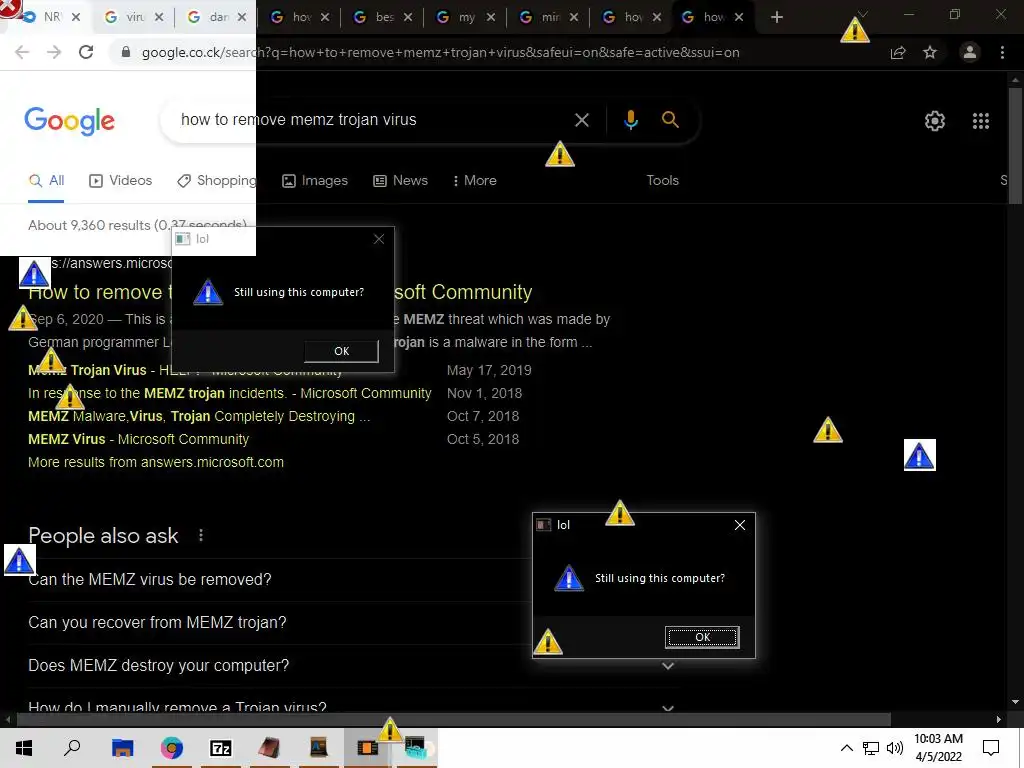This screenshot has width=1024, height=768.
Task: Expand 'How do I manually remove a Trojan virus?'
Action: click(x=353, y=707)
